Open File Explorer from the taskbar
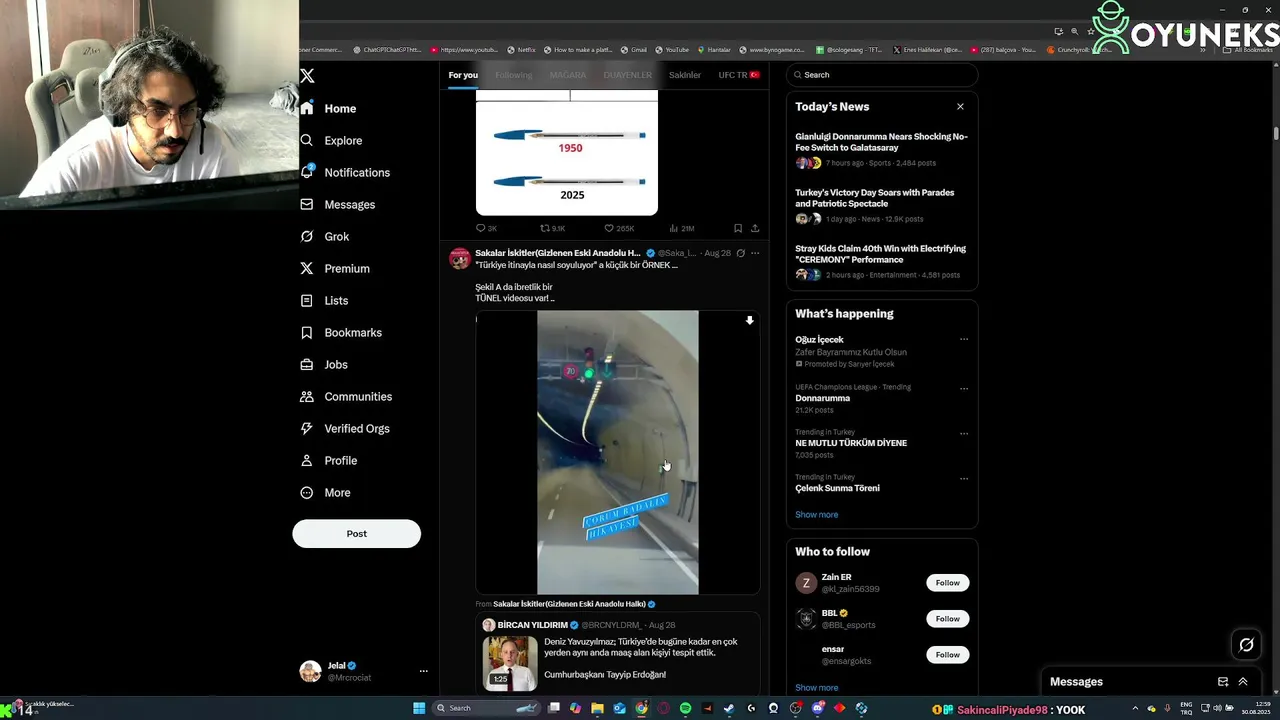1280x720 pixels. click(597, 708)
